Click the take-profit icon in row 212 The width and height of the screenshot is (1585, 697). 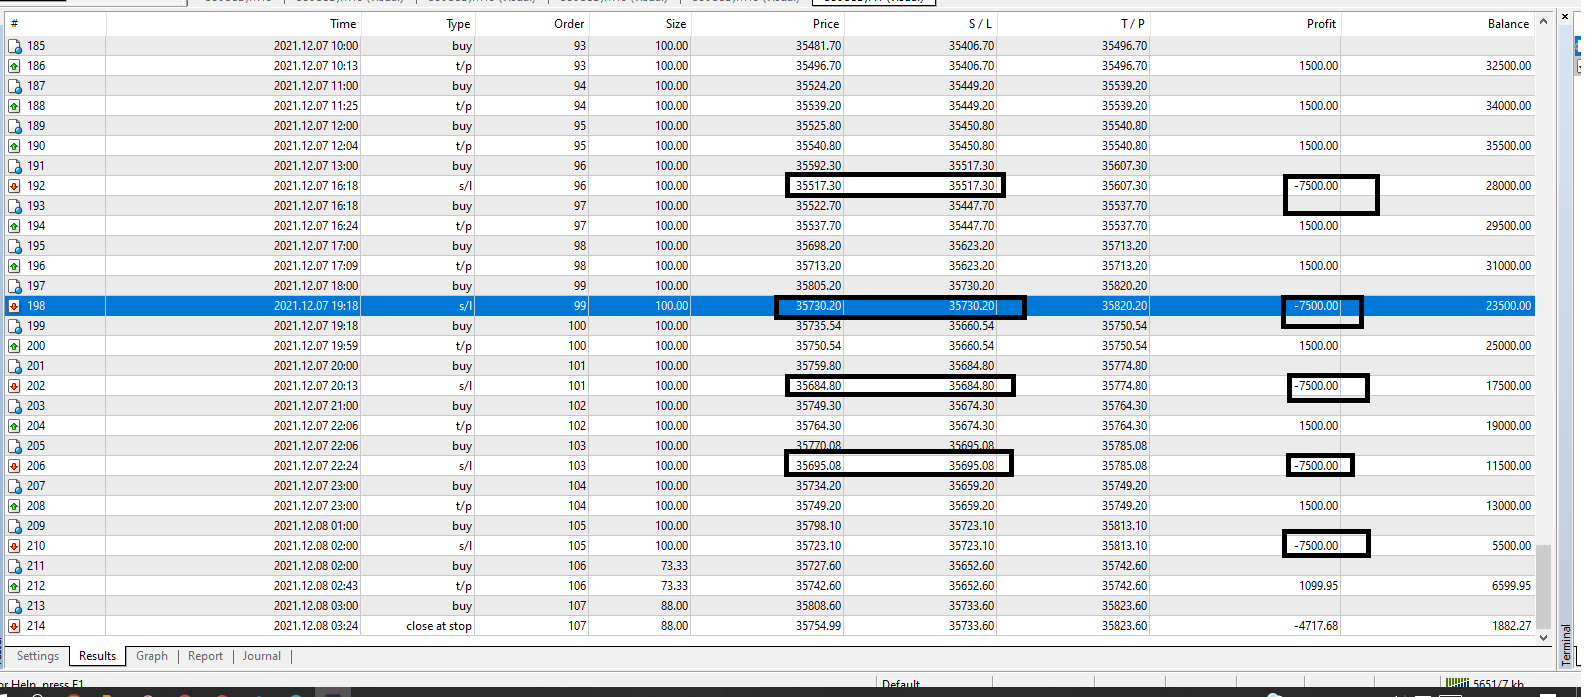click(x=14, y=586)
